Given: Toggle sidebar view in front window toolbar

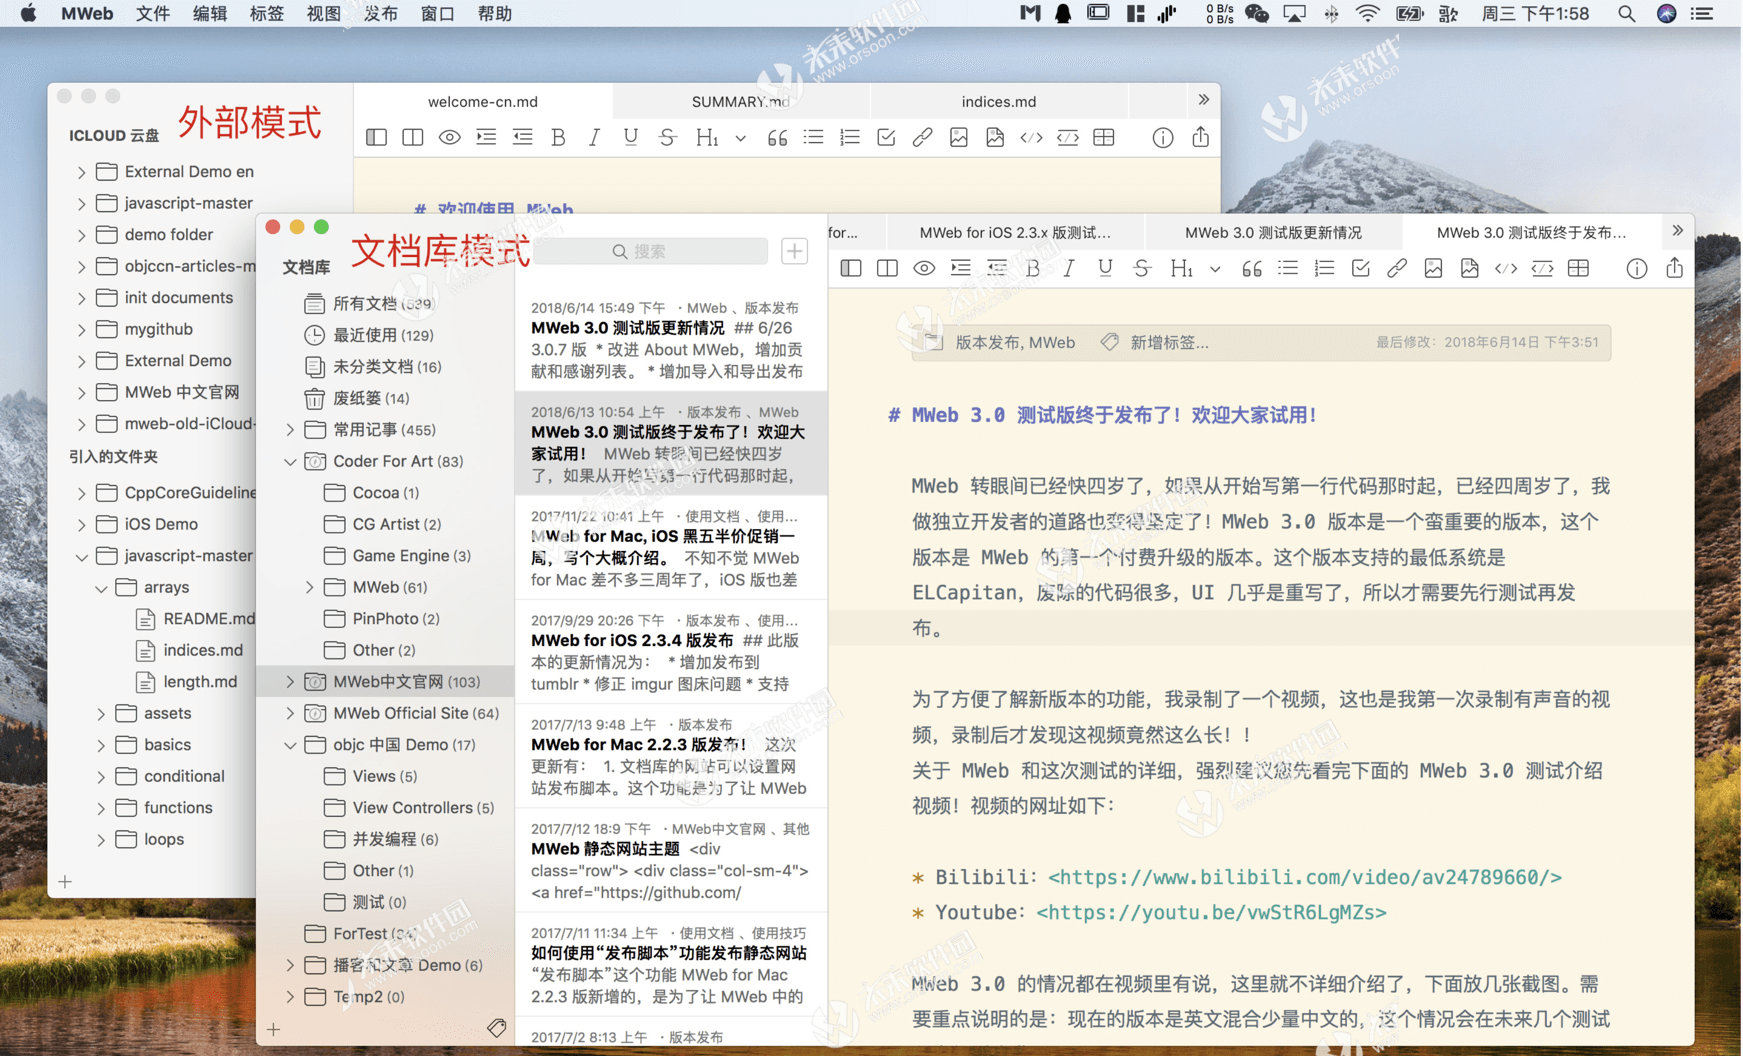Looking at the screenshot, I should point(851,268).
